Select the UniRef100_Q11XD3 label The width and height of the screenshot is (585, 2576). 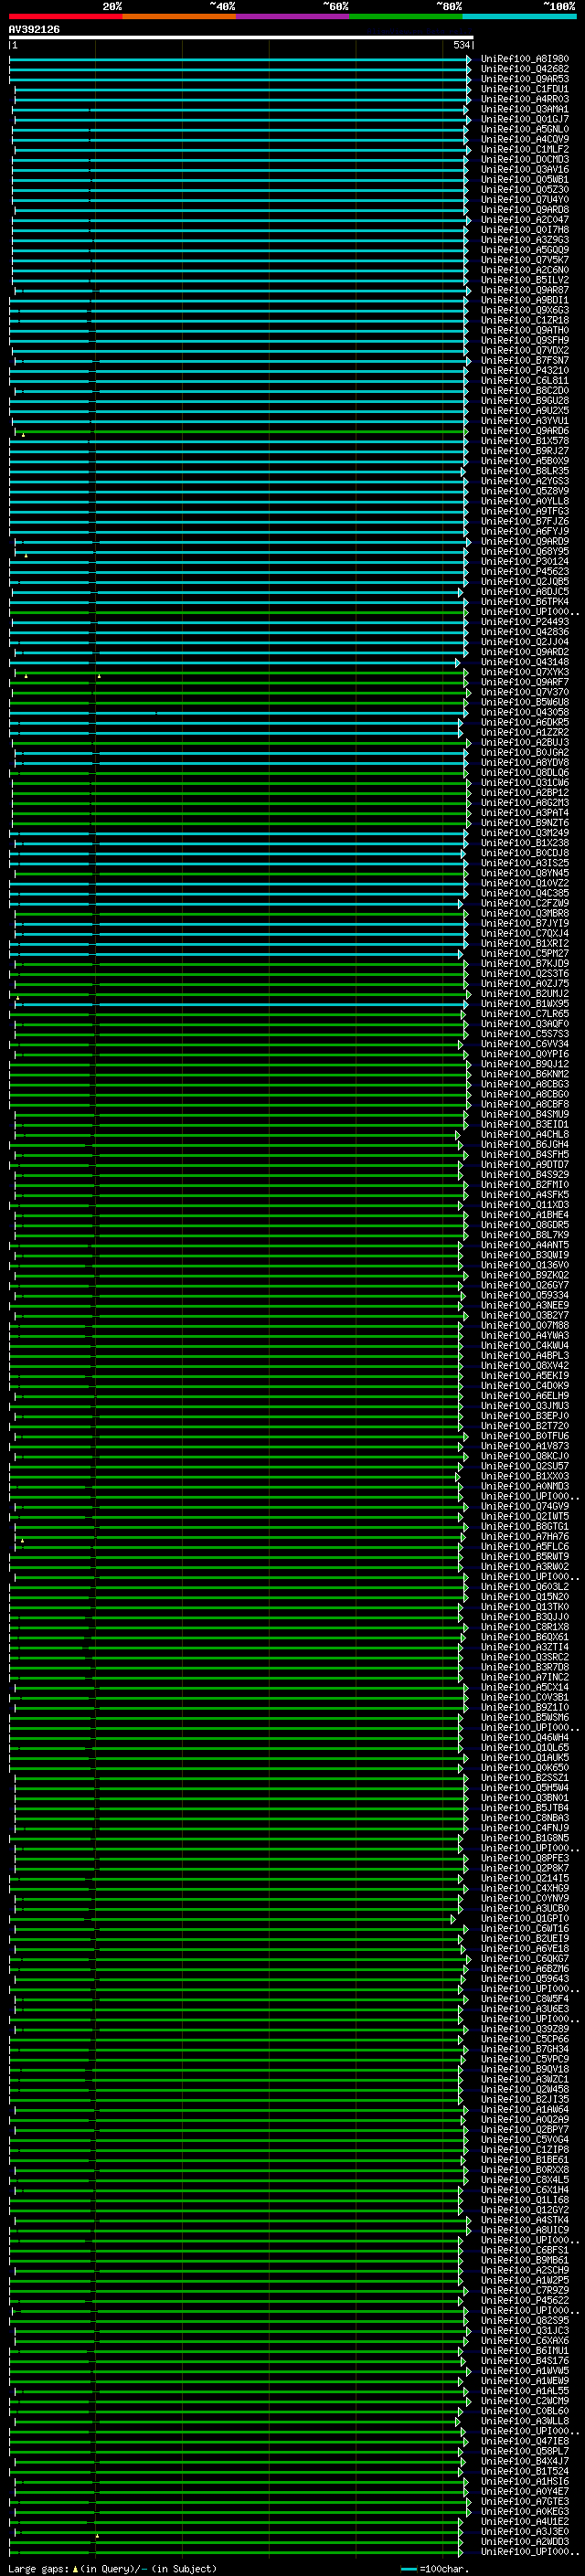(x=524, y=1205)
